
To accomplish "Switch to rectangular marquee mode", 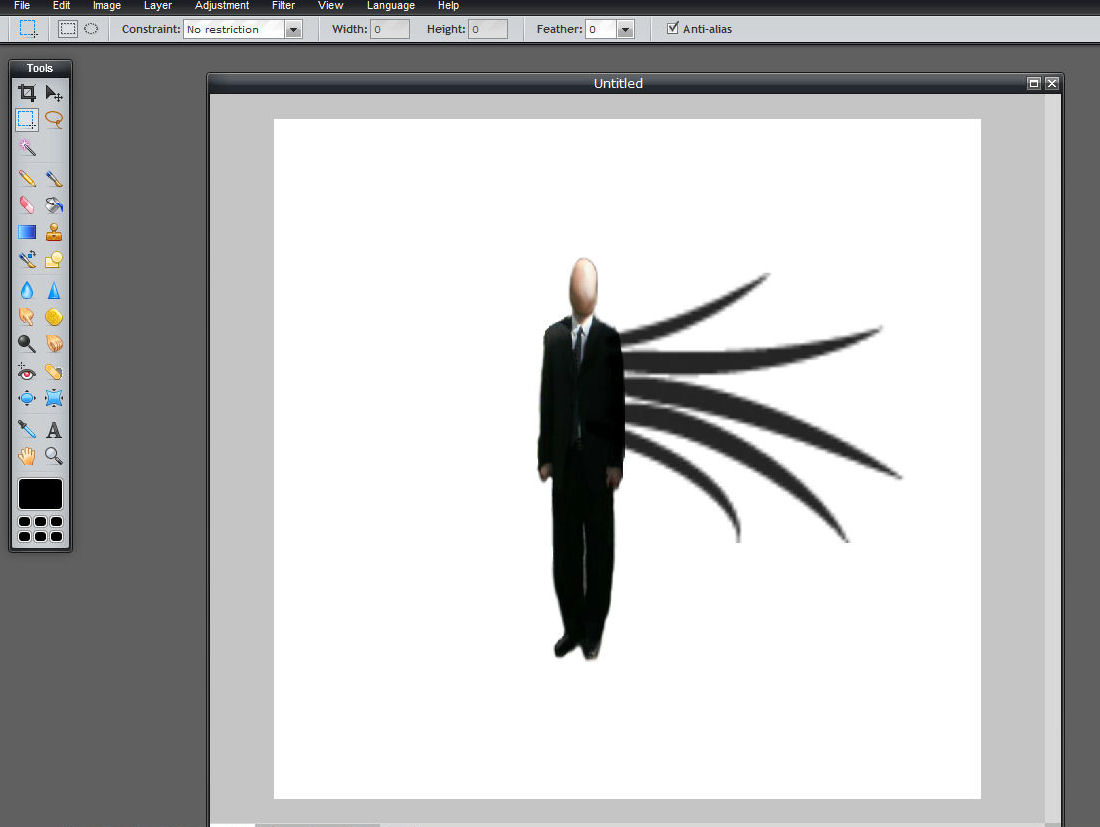I will pos(67,29).
